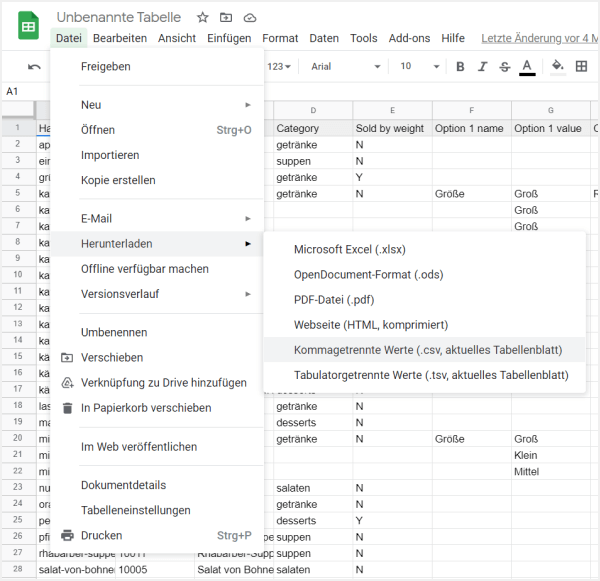Check cloud save status icon
Viewport: 600px width, 581px height.
(249, 17)
